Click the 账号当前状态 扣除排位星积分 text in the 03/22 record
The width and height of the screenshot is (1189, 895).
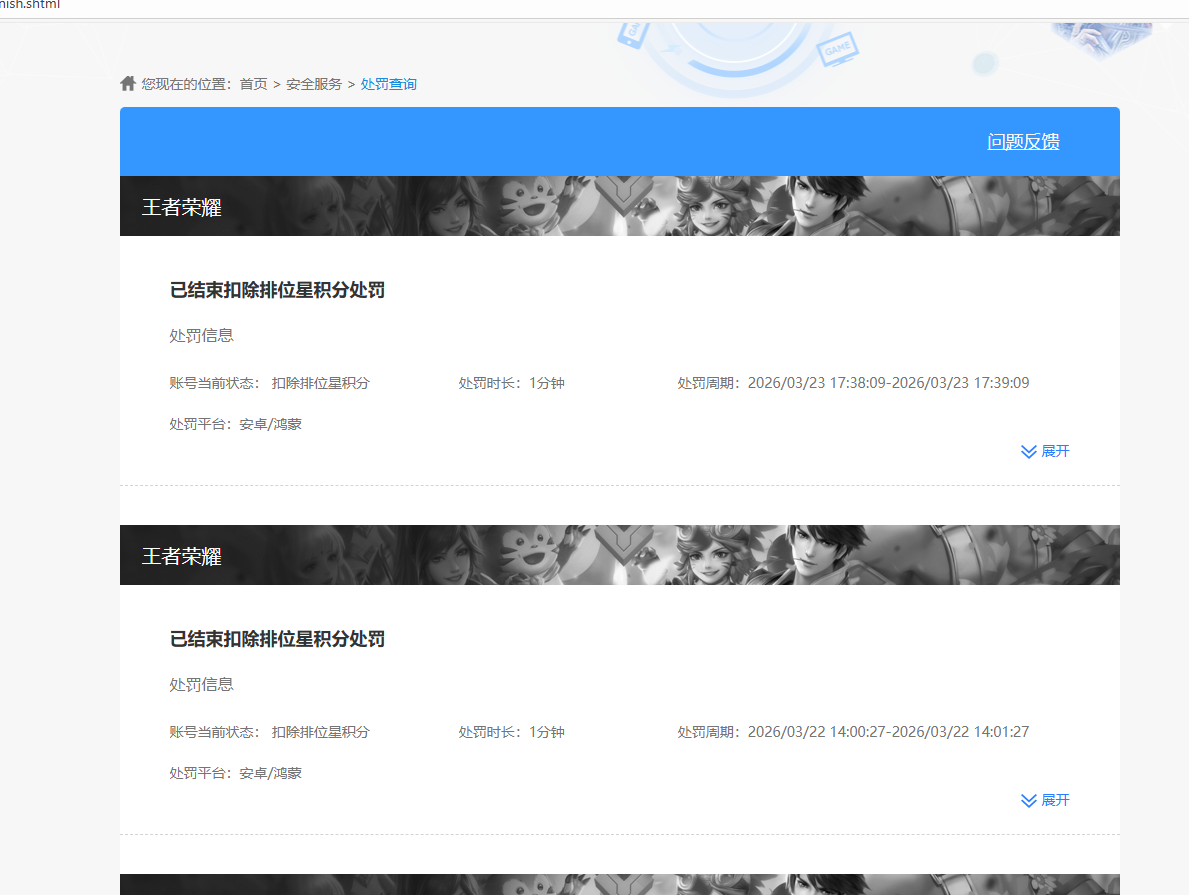[x=269, y=732]
